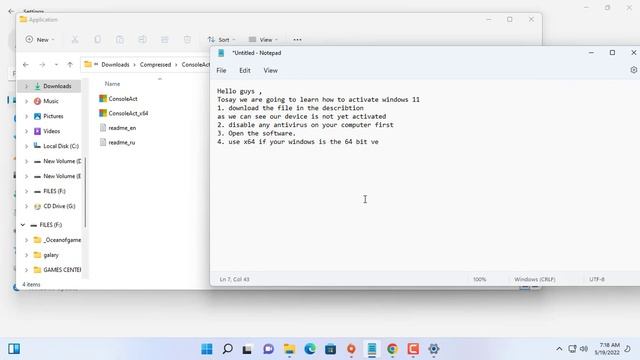Expand the galary folder node
Image resolution: width=640 pixels, height=360 pixels.
pos(26,255)
